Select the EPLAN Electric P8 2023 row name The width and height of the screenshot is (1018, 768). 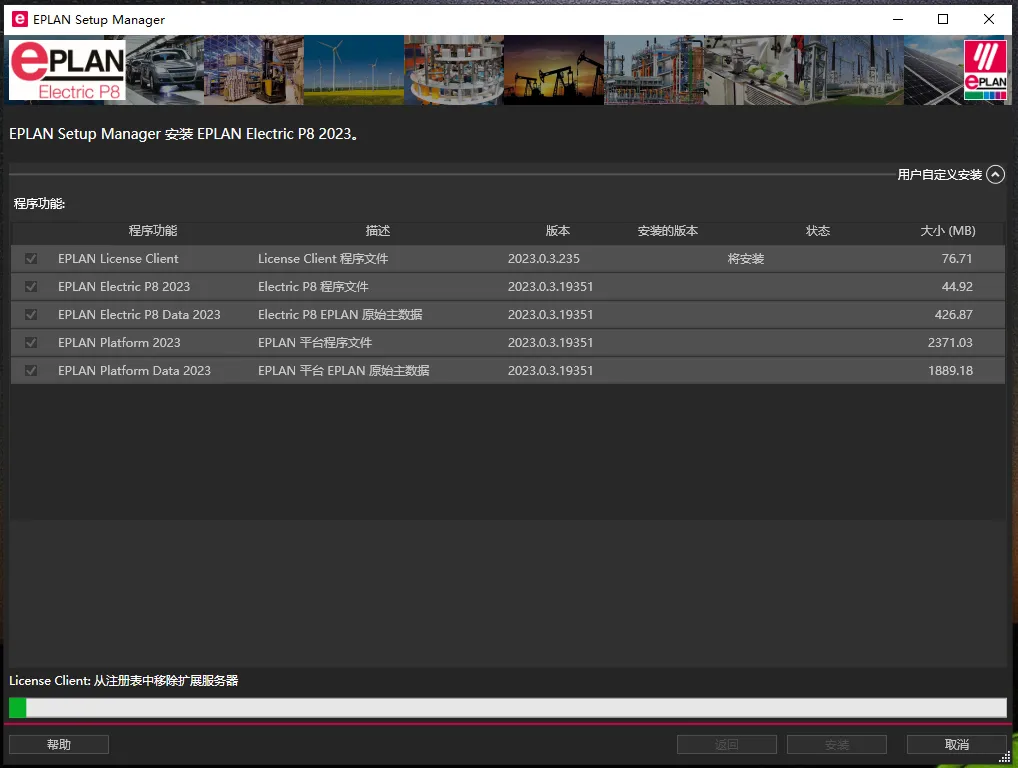pos(124,286)
